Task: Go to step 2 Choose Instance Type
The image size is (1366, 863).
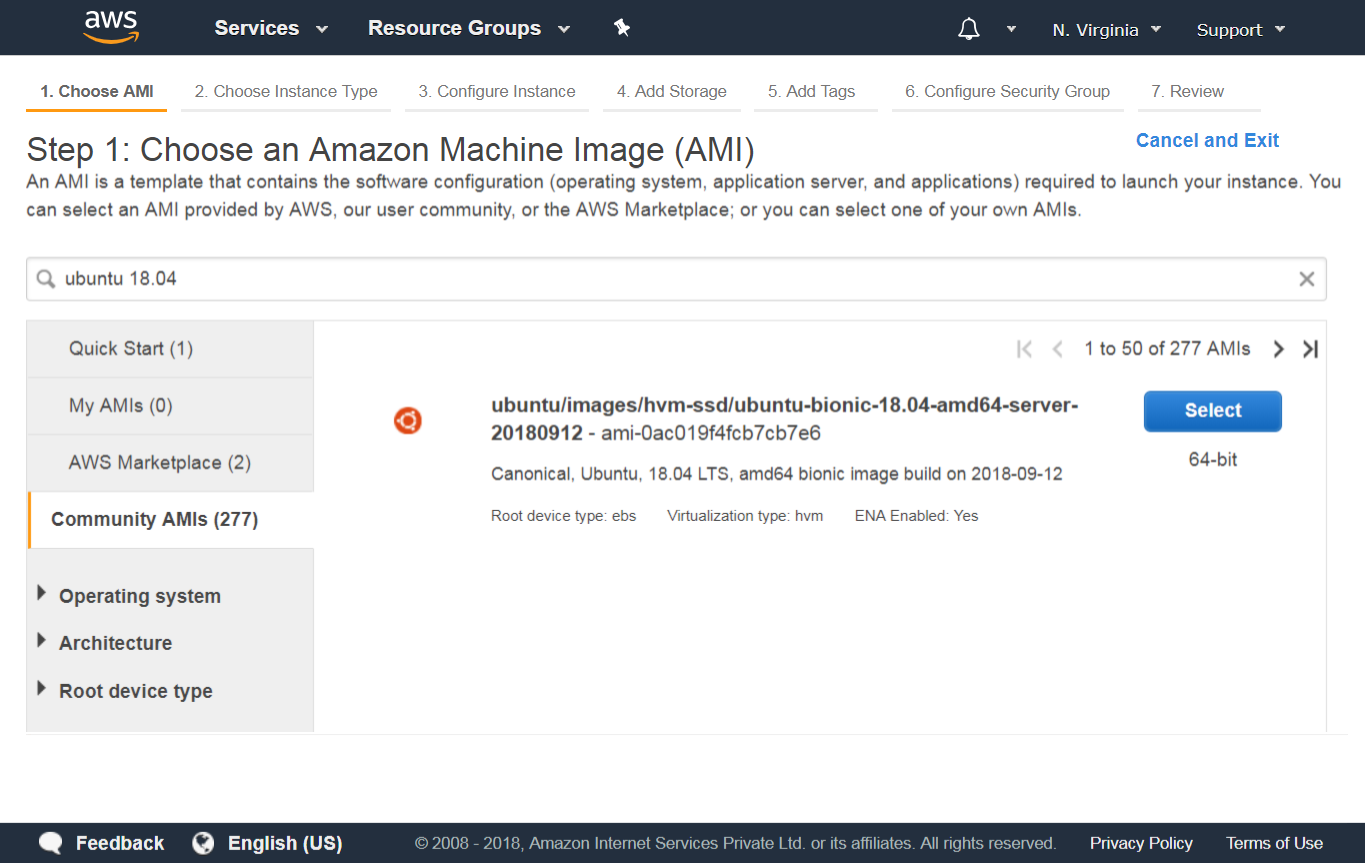Action: click(286, 92)
